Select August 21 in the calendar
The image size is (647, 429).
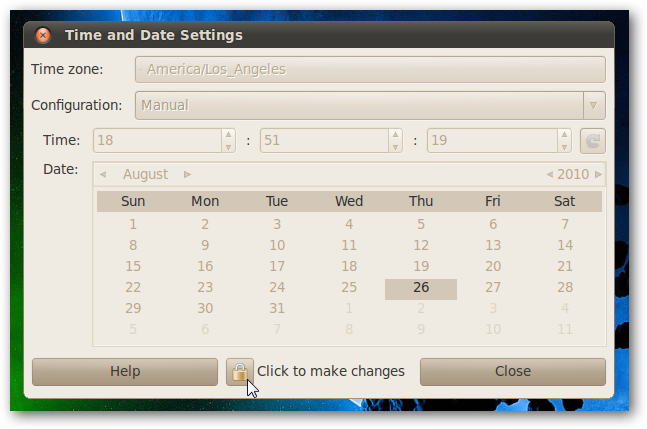click(565, 266)
